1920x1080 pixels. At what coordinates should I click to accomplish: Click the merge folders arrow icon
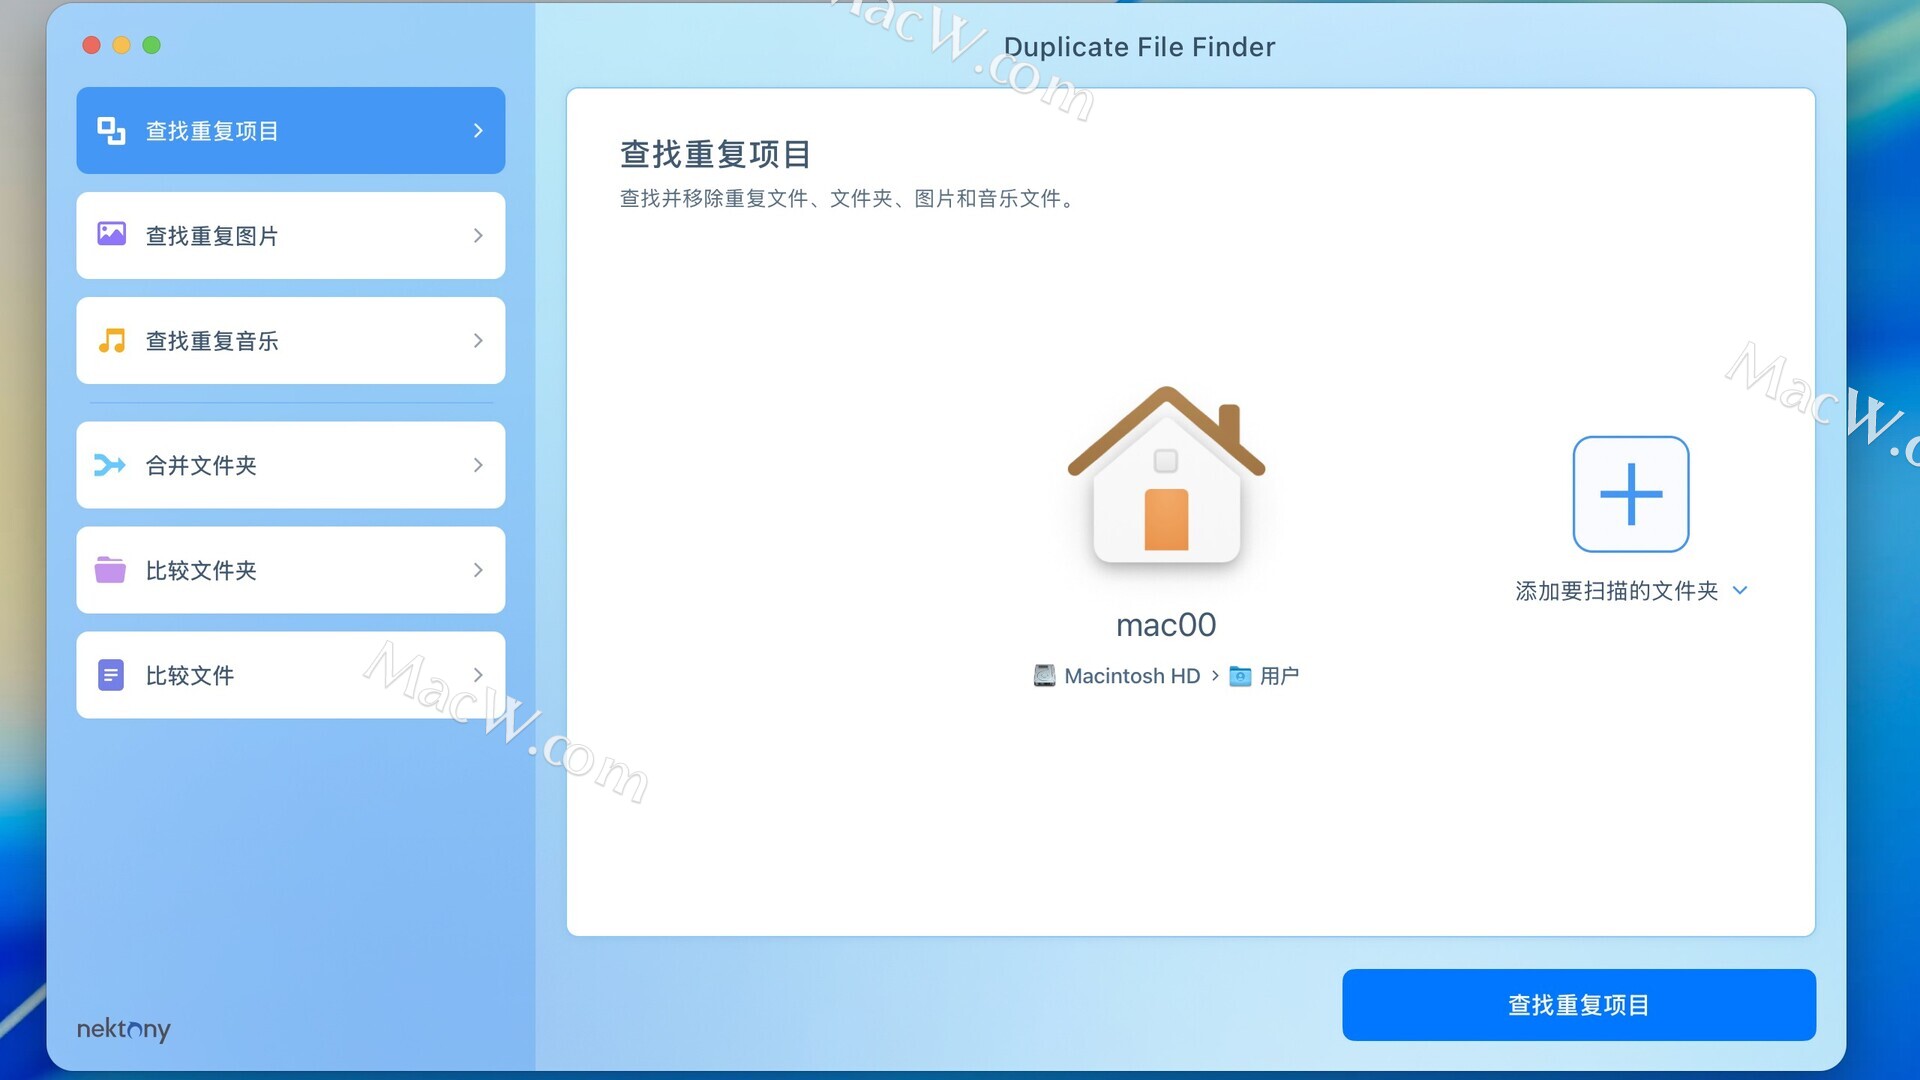110,465
